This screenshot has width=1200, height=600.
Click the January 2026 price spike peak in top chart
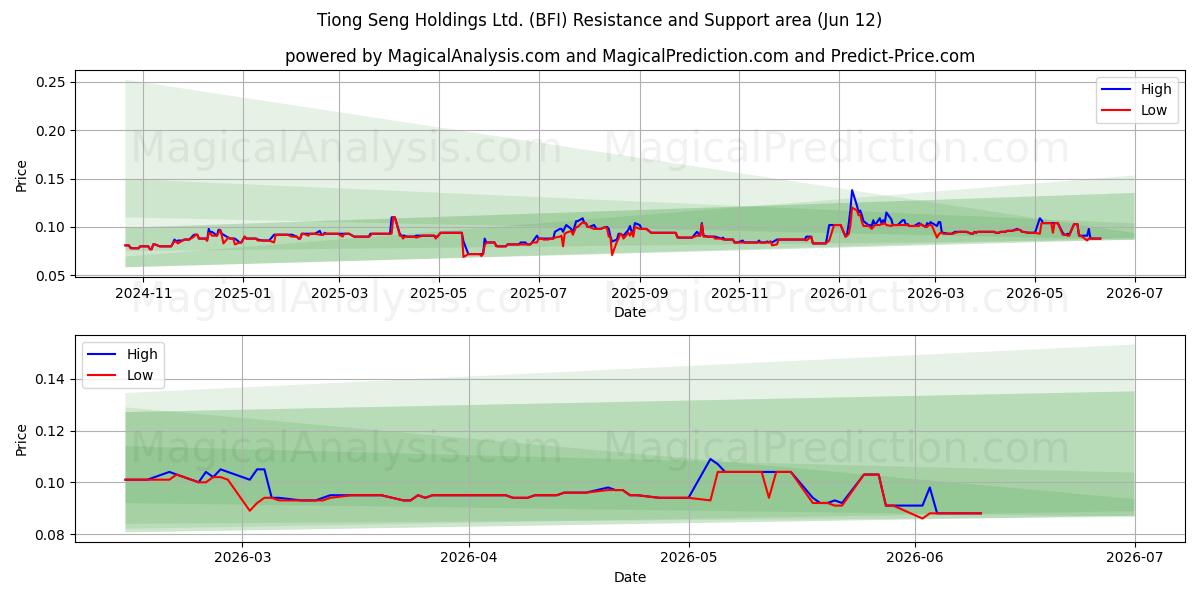852,190
